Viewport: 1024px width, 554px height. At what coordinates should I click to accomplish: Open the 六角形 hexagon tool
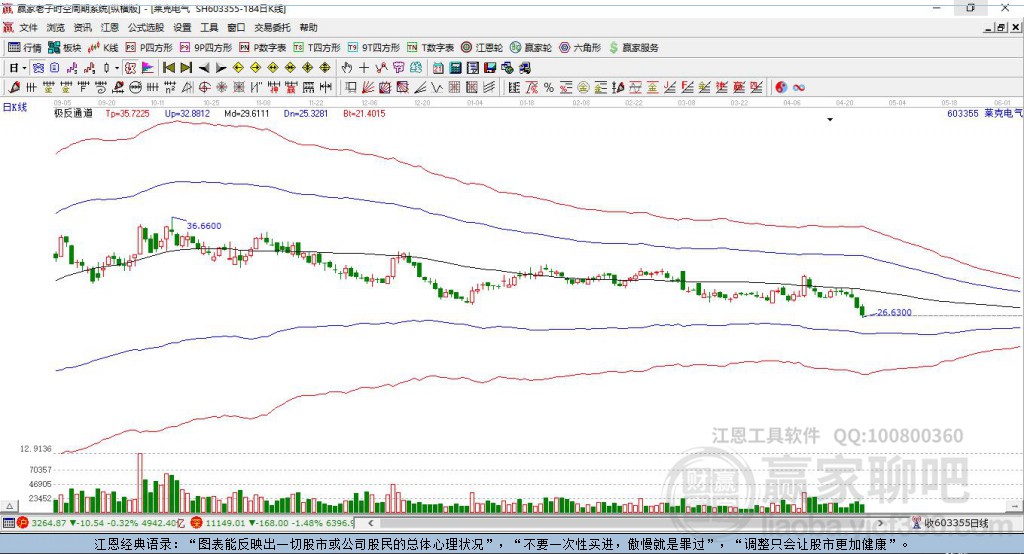[579, 48]
